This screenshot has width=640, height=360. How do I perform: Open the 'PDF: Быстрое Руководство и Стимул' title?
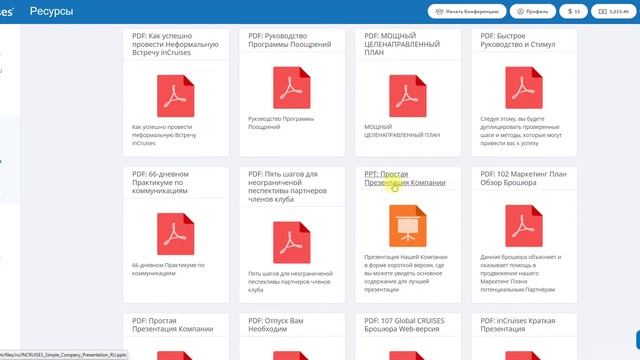518,40
